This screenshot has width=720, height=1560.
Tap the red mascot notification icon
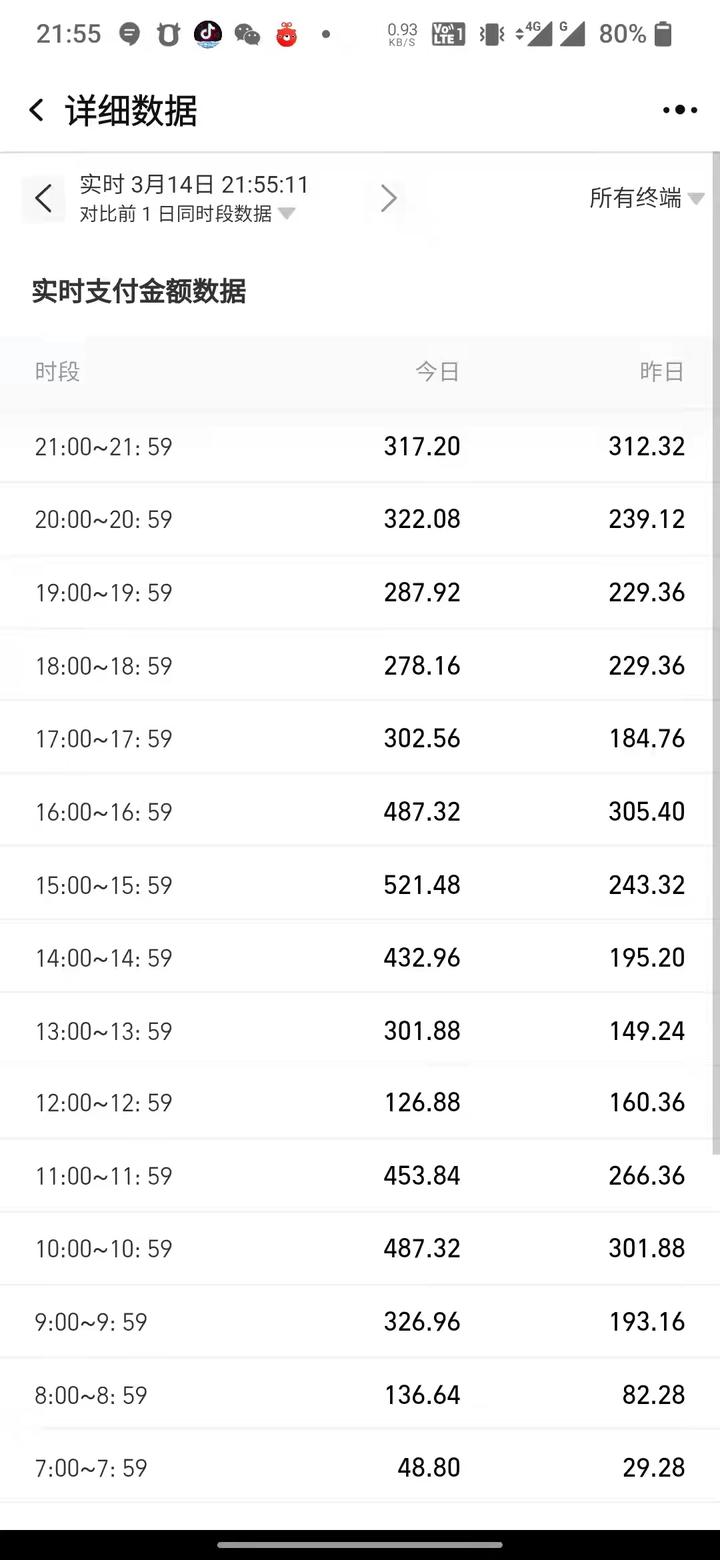(x=287, y=35)
